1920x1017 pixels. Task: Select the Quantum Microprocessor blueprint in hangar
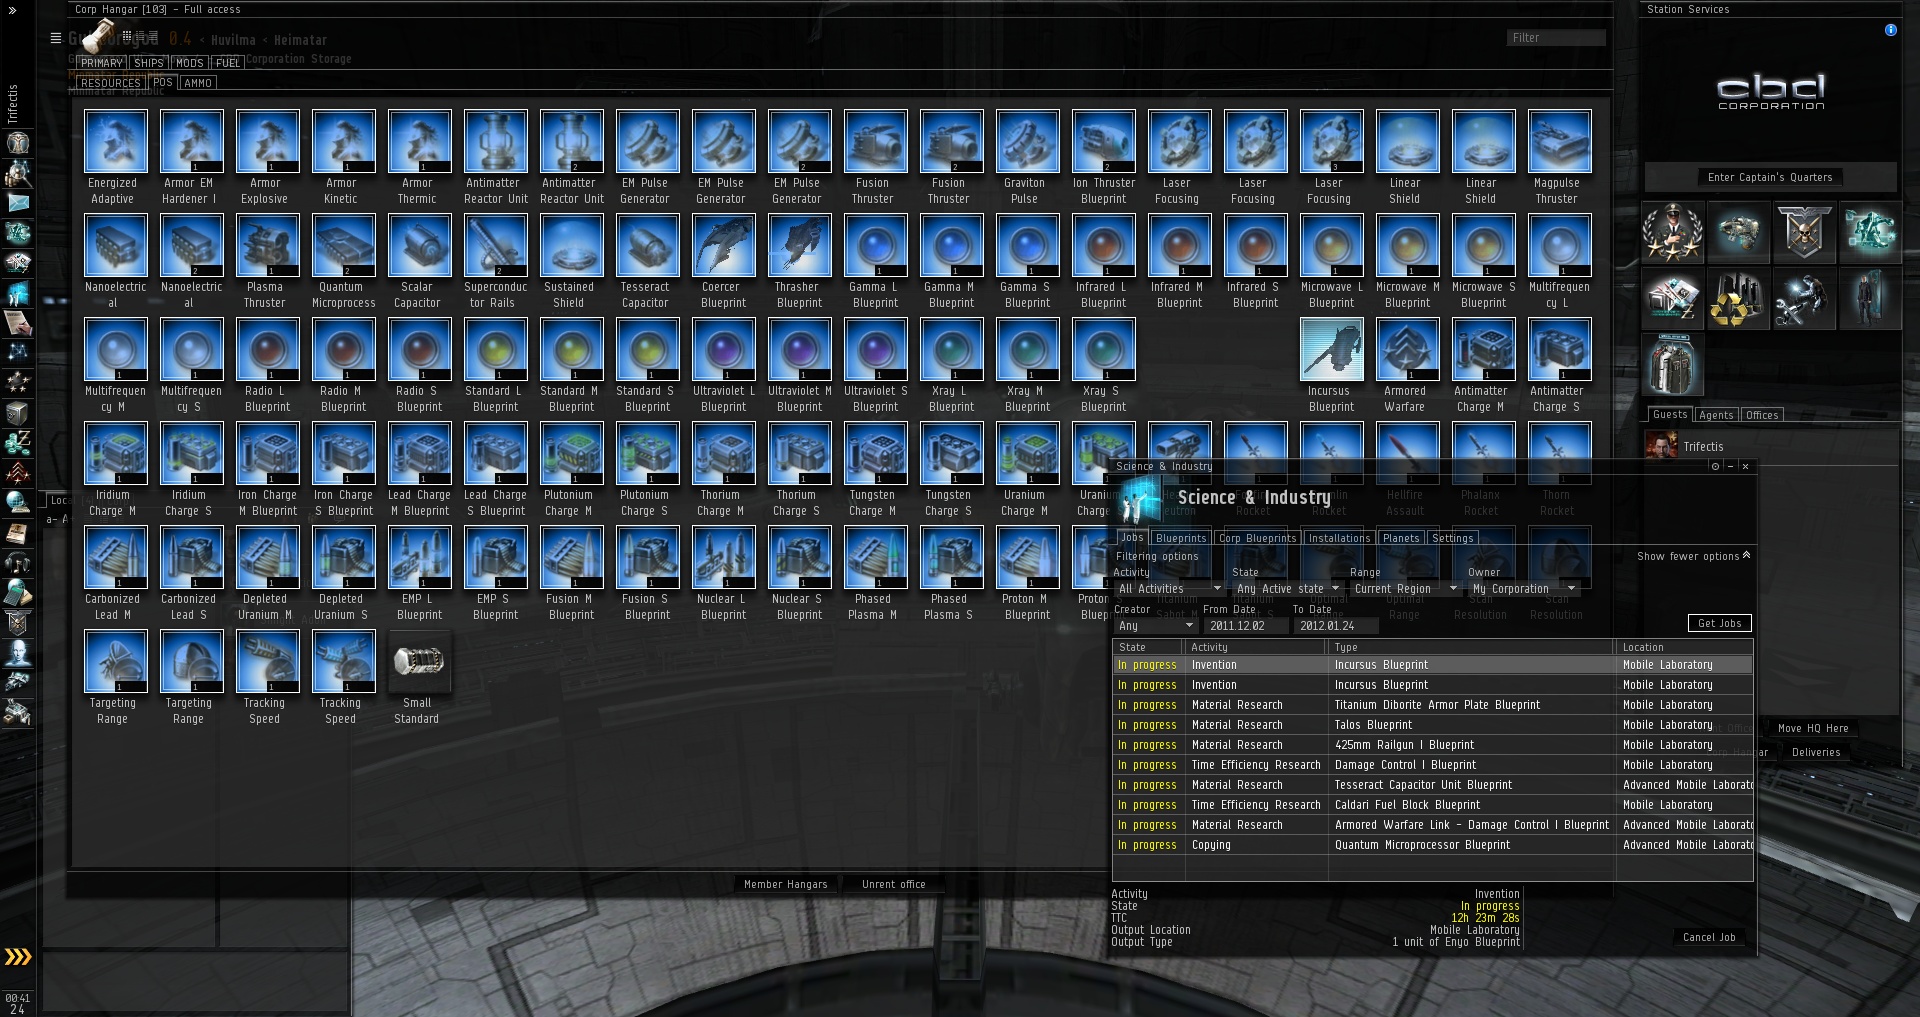344,245
